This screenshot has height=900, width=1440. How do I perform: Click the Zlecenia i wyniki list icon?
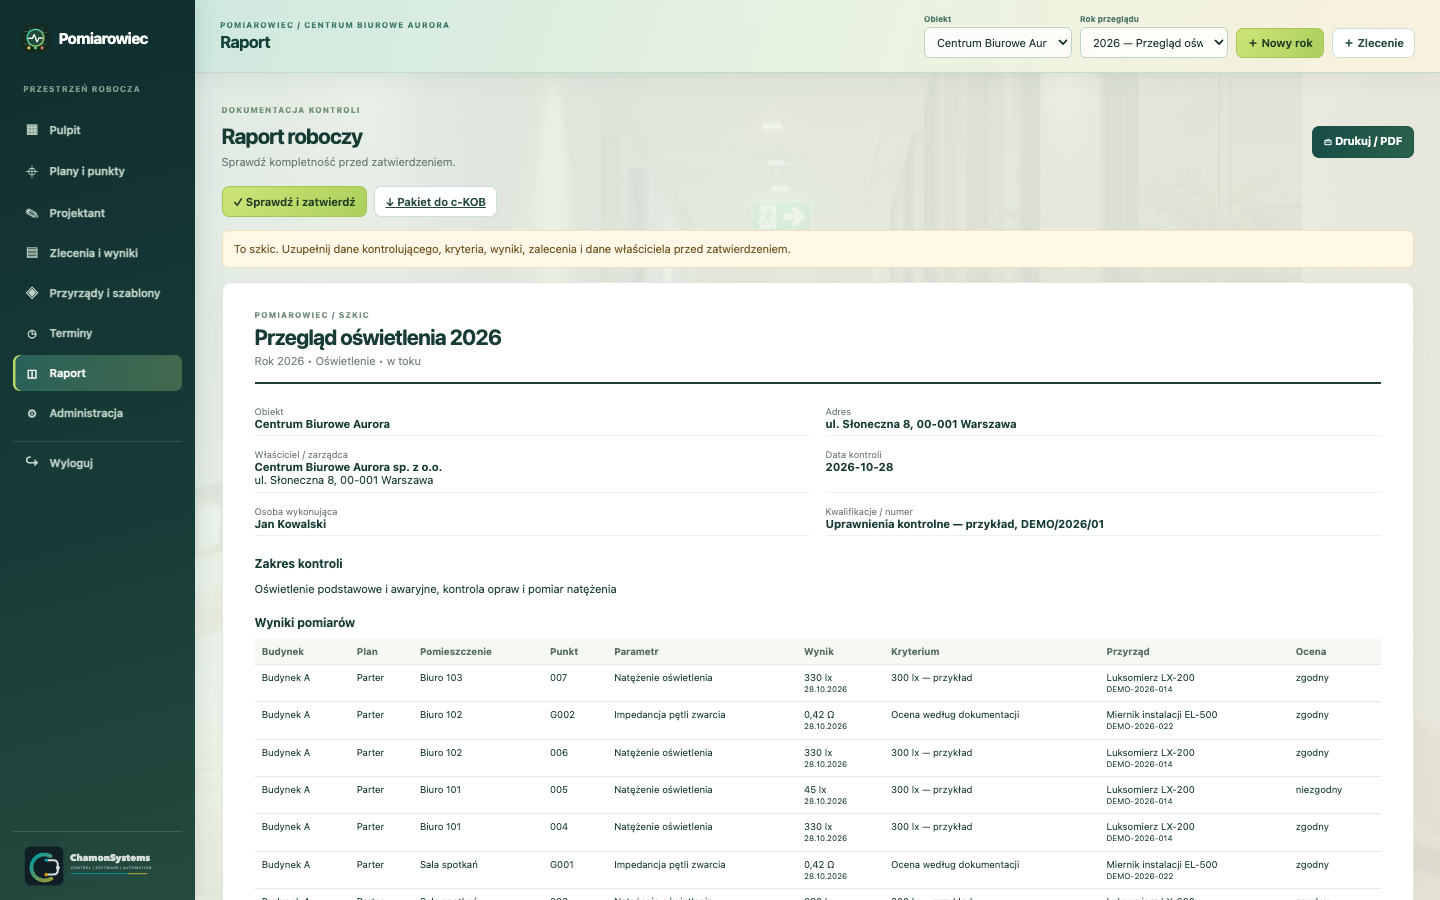[x=32, y=253]
